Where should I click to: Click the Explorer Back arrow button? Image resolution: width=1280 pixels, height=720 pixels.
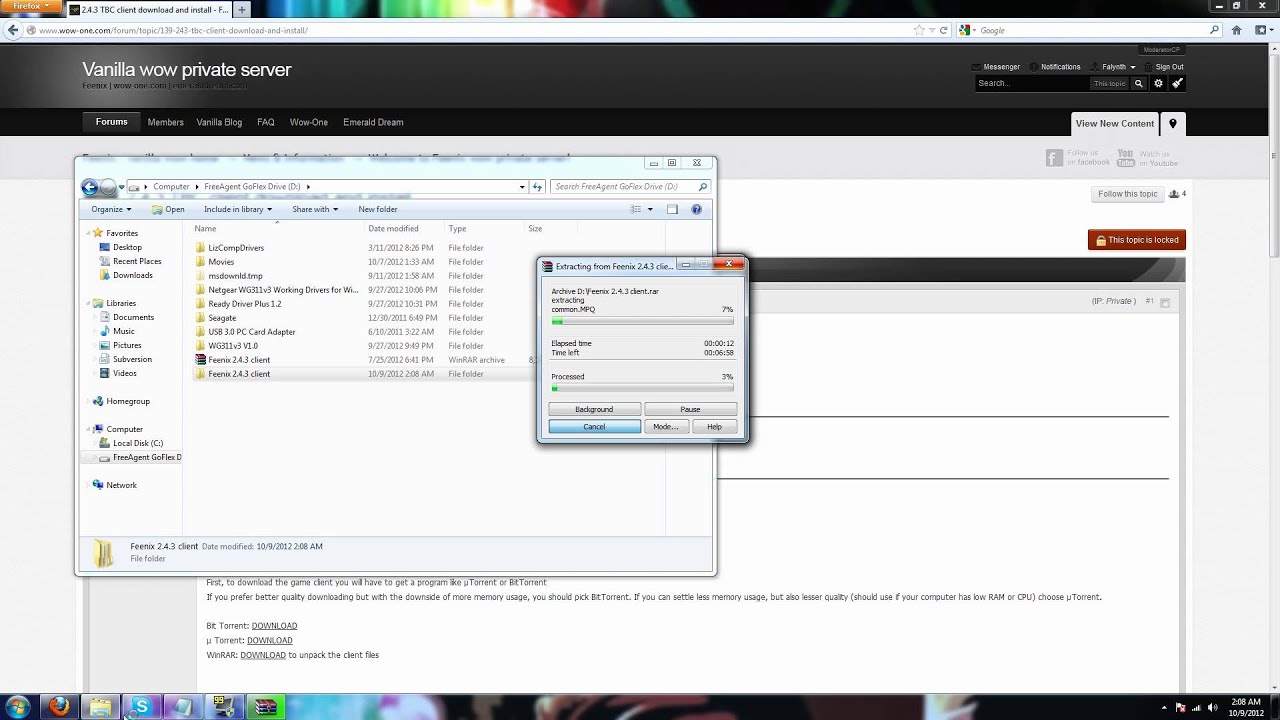coord(89,187)
